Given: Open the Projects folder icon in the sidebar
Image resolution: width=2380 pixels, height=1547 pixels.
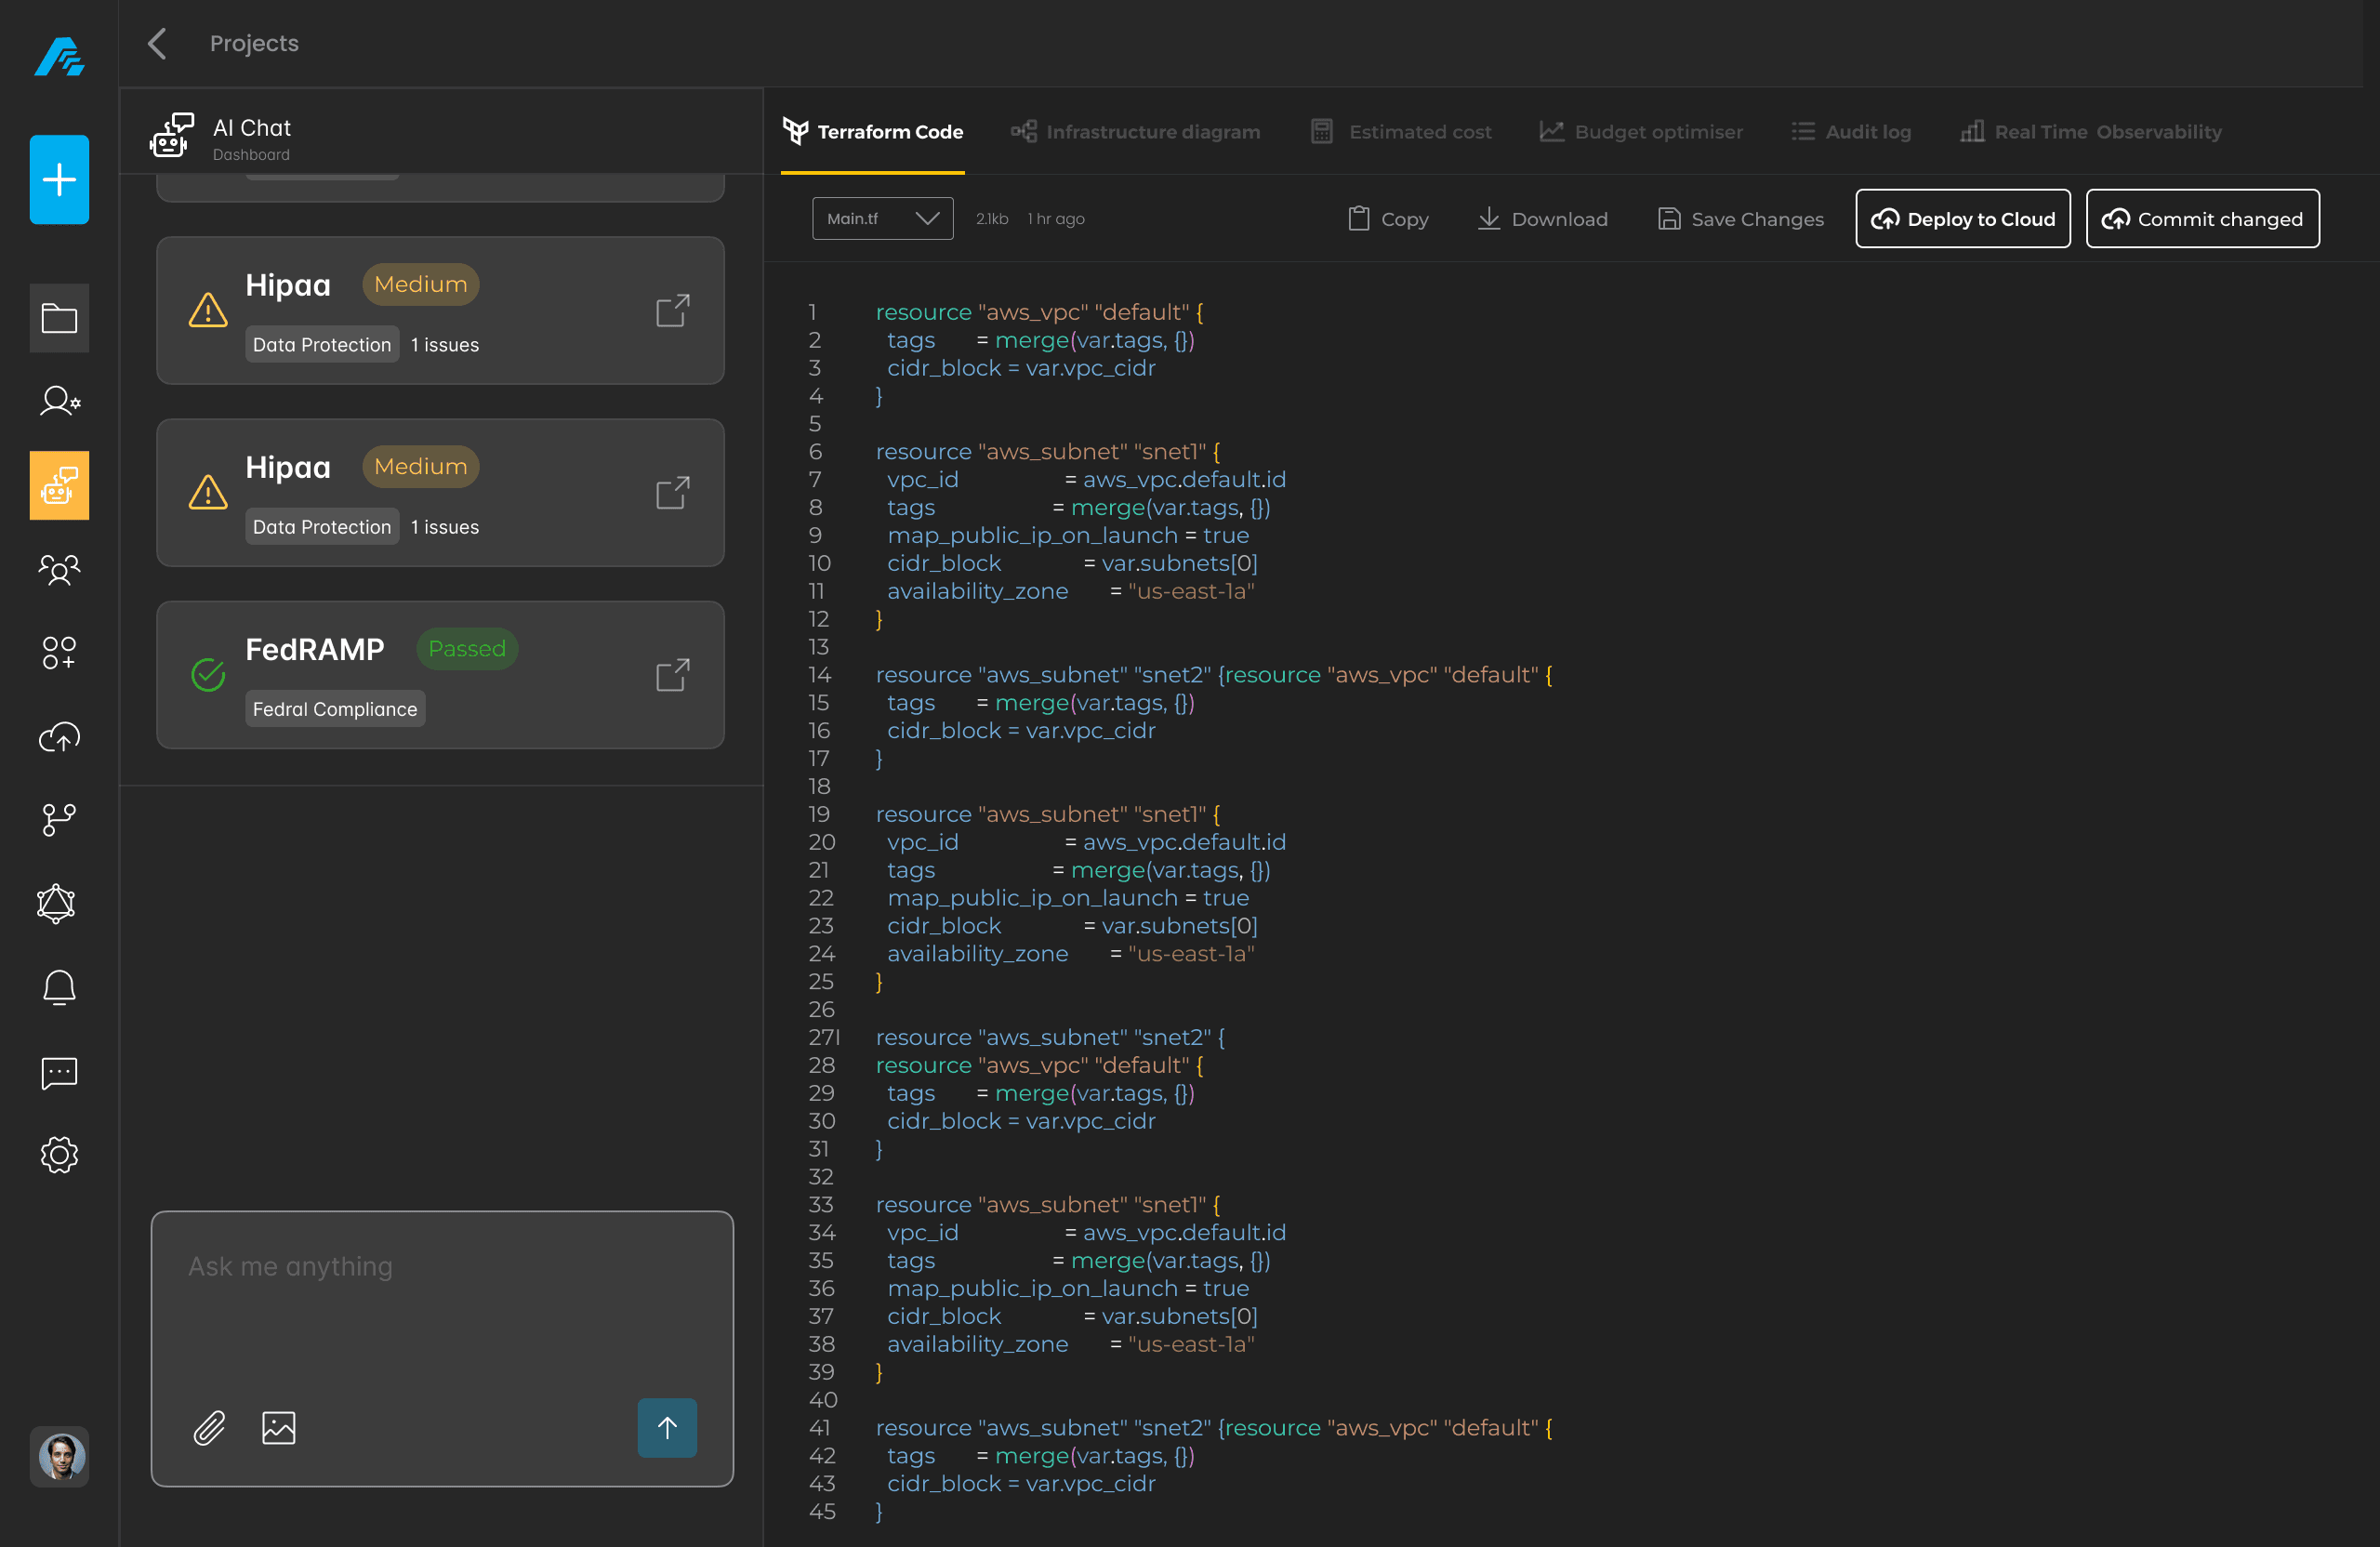Looking at the screenshot, I should coord(59,318).
